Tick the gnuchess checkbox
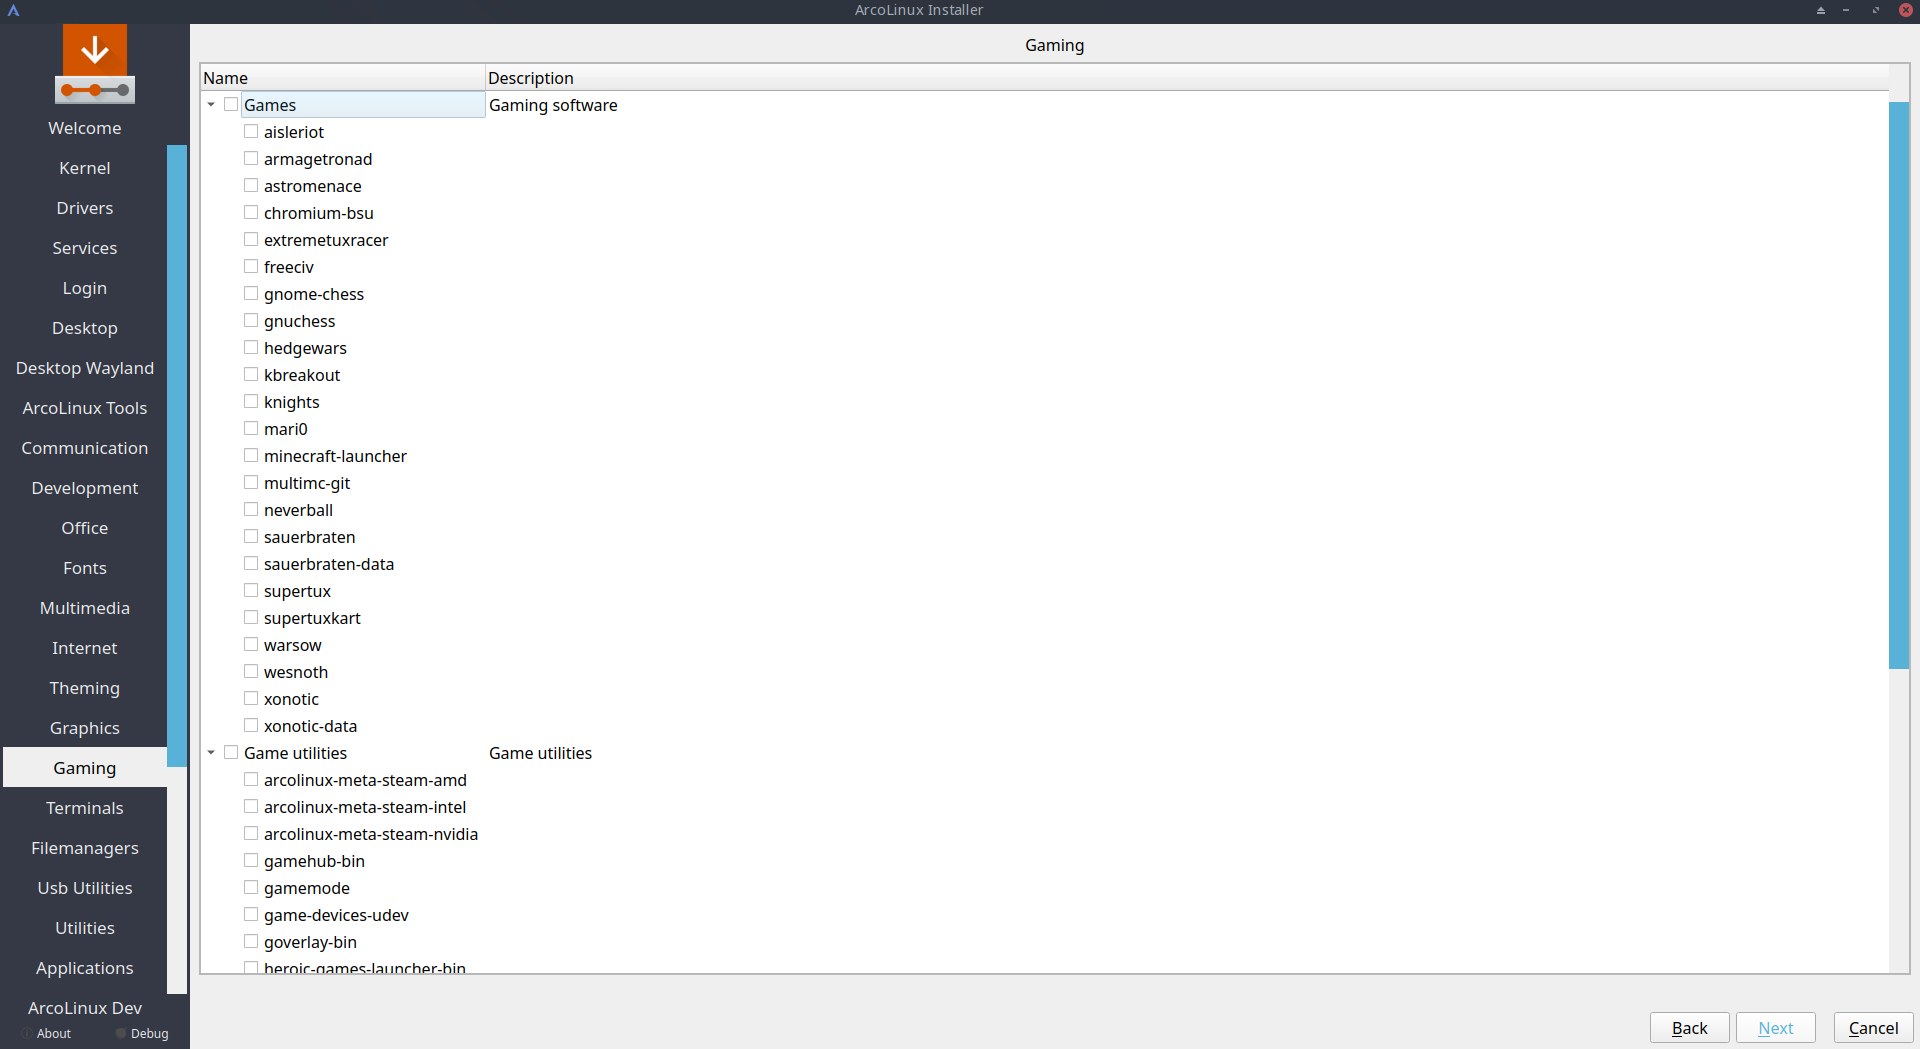This screenshot has width=1920, height=1049. (251, 321)
